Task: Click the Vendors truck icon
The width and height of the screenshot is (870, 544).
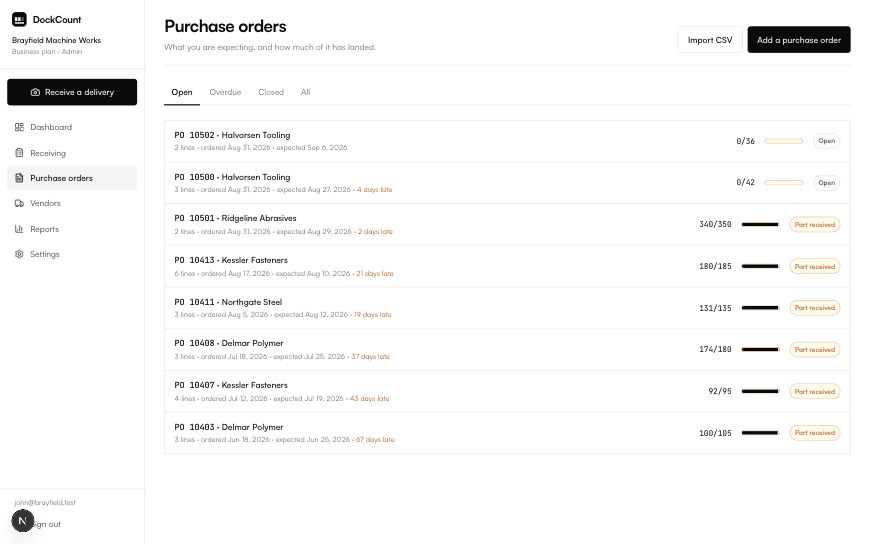Action: [x=19, y=203]
